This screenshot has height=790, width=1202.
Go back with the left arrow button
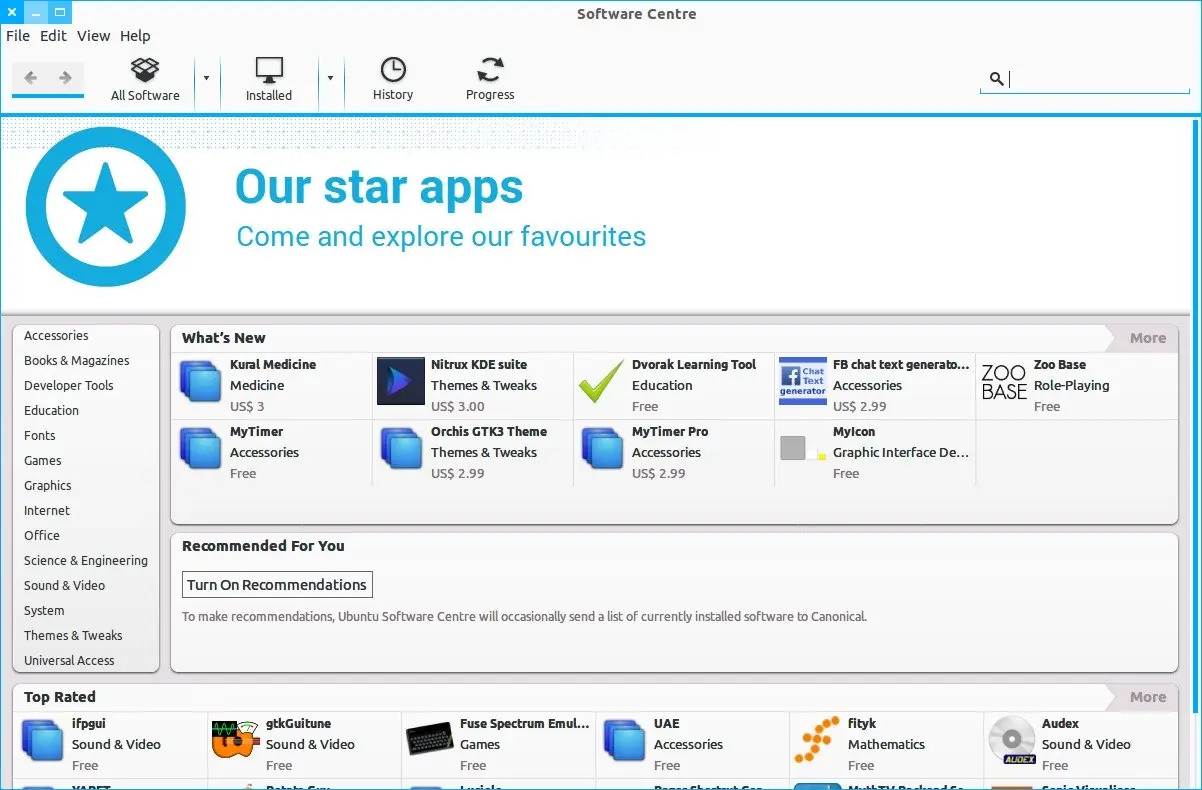(31, 78)
